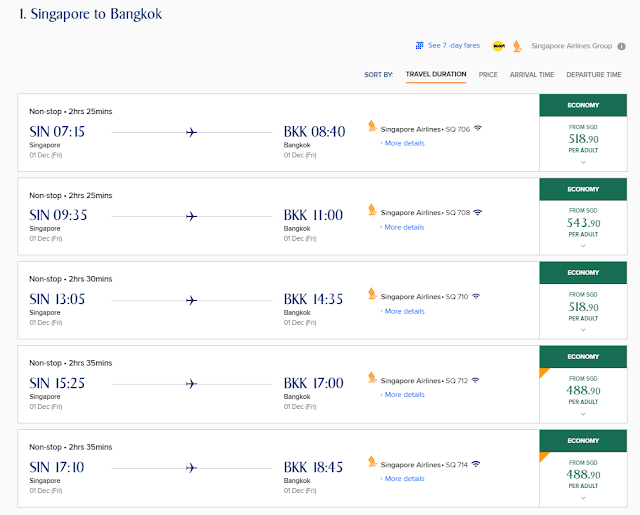Image resolution: width=640 pixels, height=515 pixels.
Task: Expand the 488.90 fare for SQ 712
Action: [583, 413]
